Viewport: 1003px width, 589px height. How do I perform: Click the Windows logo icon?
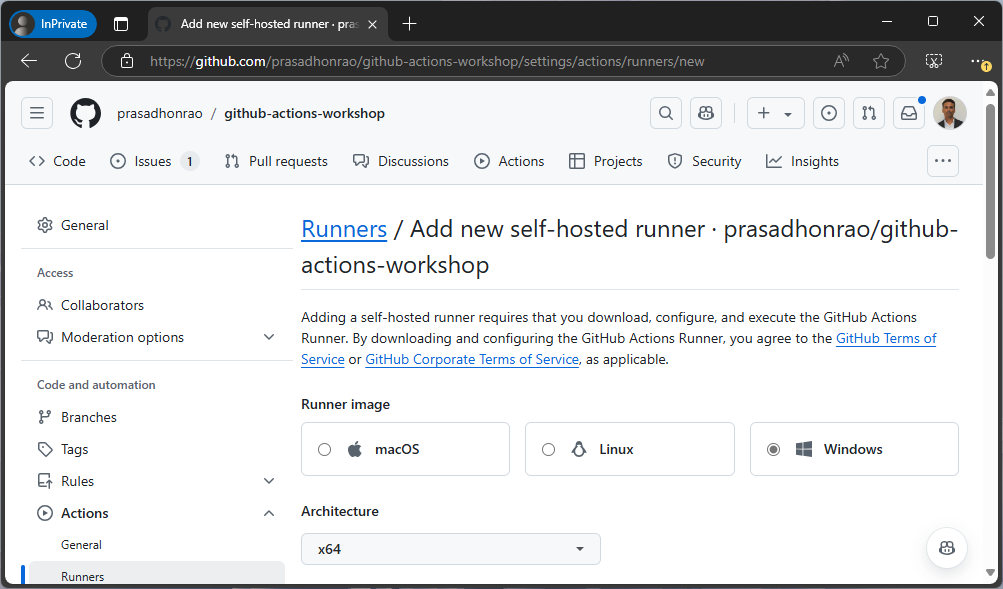[x=804, y=449]
